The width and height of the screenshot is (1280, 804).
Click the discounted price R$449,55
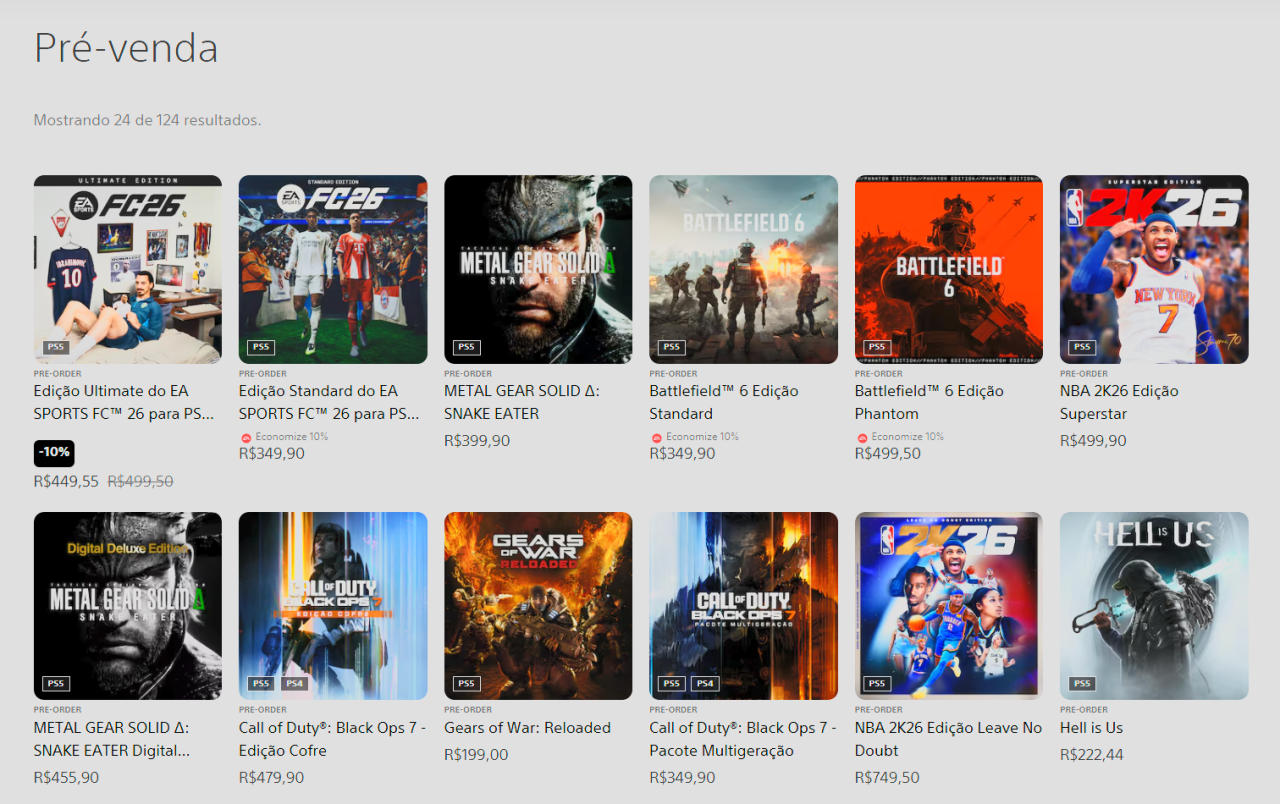point(66,481)
